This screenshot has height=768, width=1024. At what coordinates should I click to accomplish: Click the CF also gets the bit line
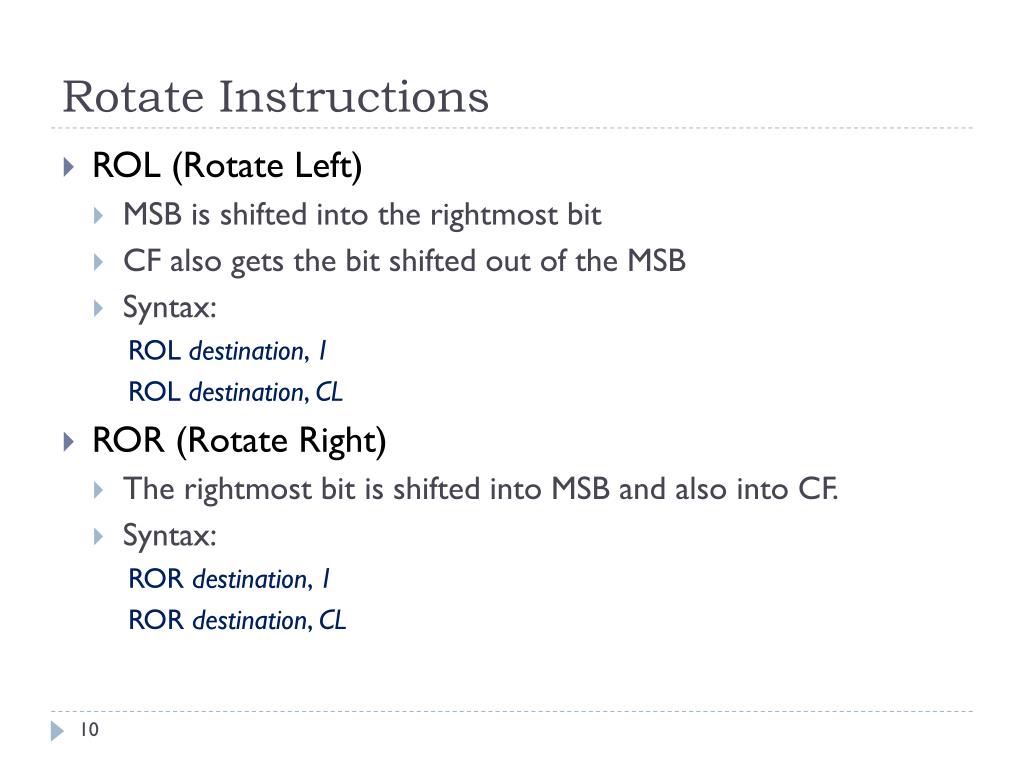point(404,262)
